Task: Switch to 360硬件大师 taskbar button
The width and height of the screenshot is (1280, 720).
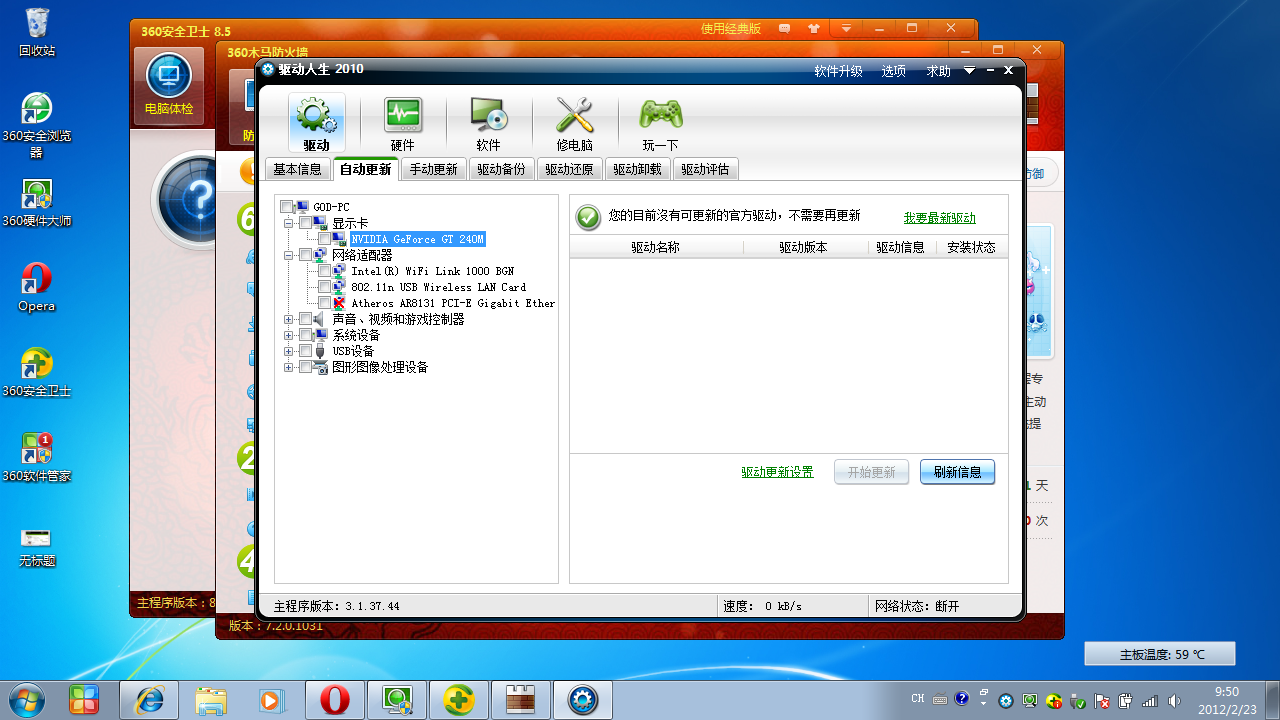Action: pyautogui.click(x=397, y=700)
